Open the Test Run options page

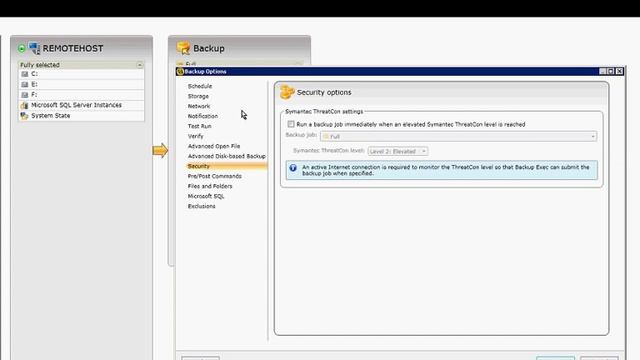click(x=200, y=126)
